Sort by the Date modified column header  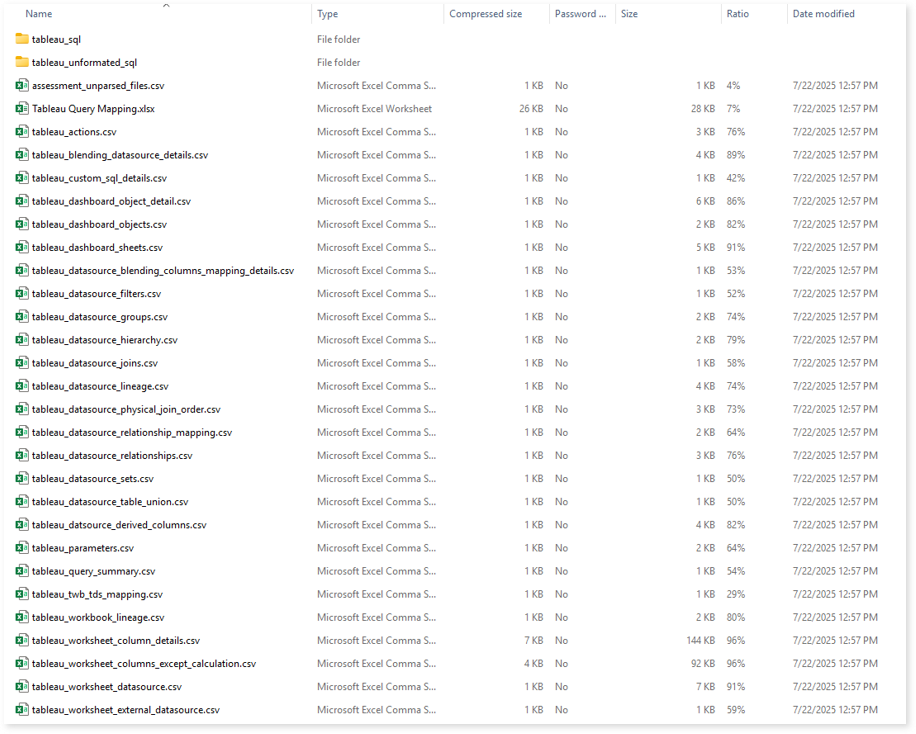point(823,13)
